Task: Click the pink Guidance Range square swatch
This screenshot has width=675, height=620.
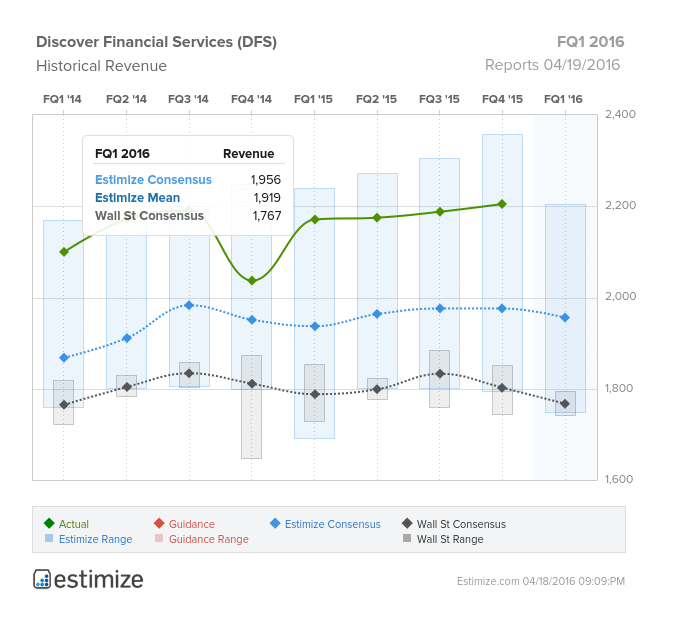Action: [159, 538]
